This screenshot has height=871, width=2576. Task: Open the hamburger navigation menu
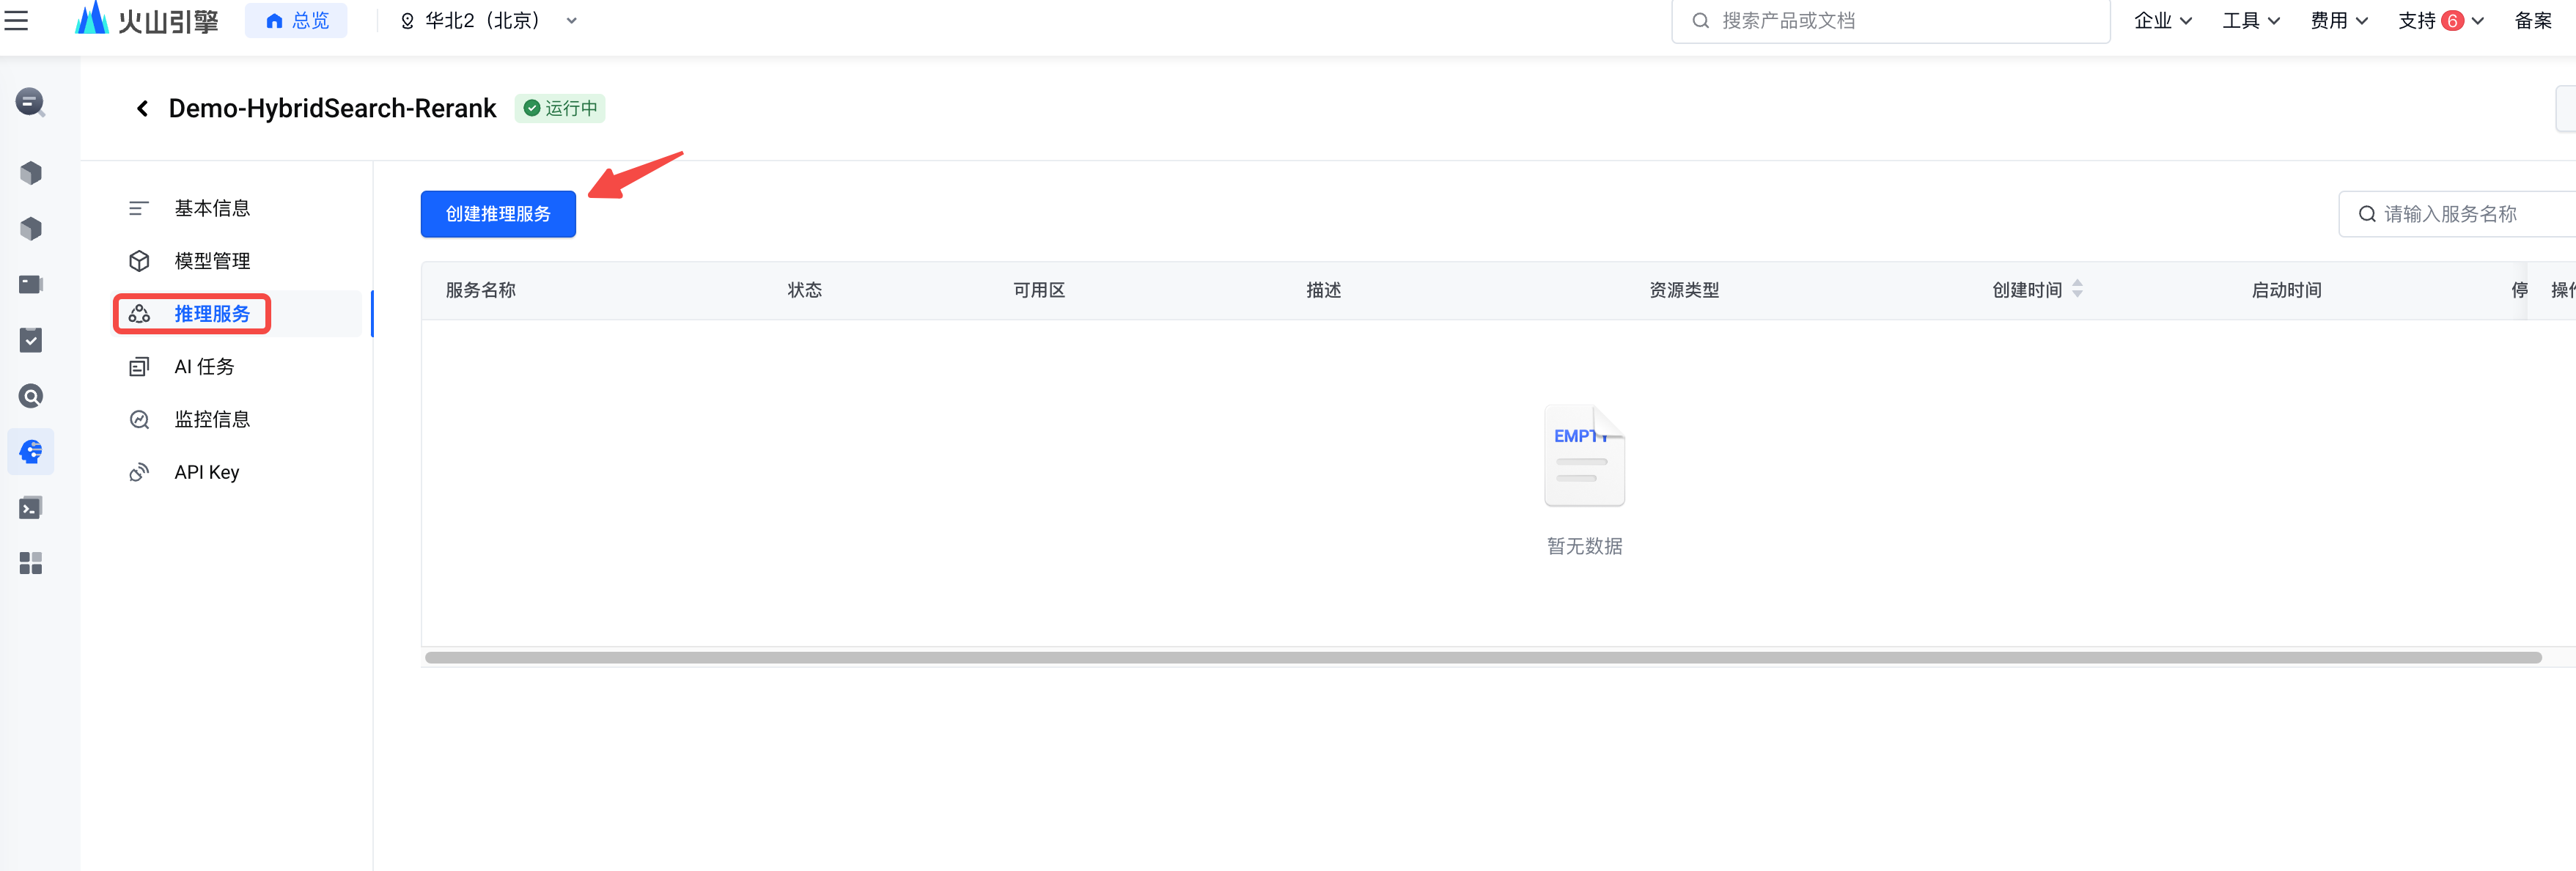[16, 20]
